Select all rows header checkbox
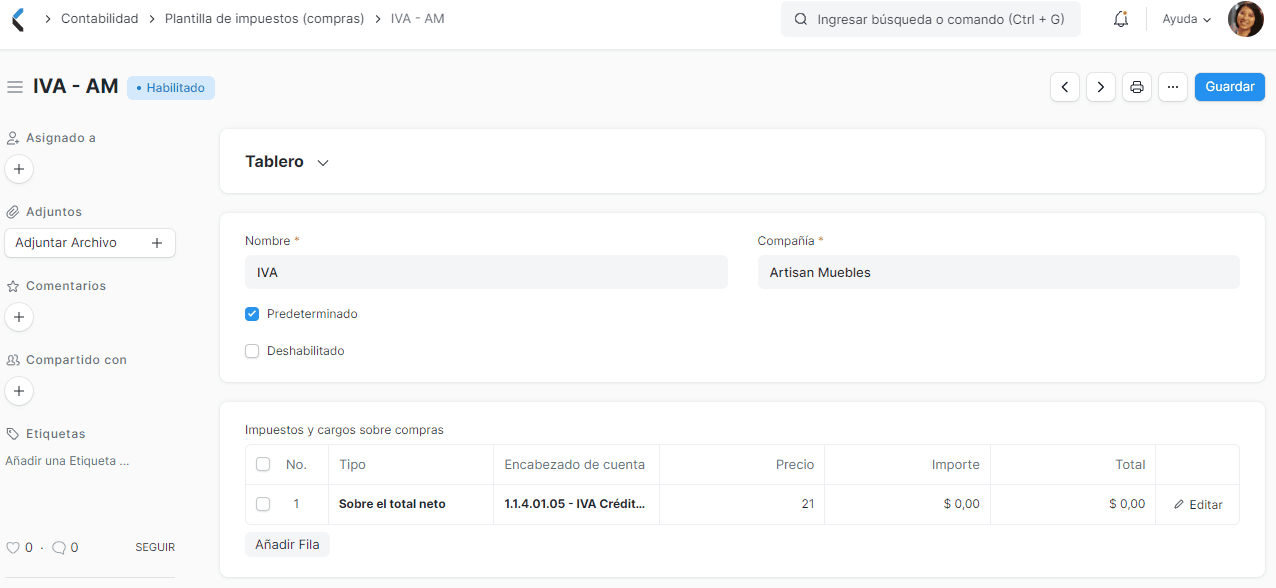The height and width of the screenshot is (588, 1276). (x=263, y=464)
